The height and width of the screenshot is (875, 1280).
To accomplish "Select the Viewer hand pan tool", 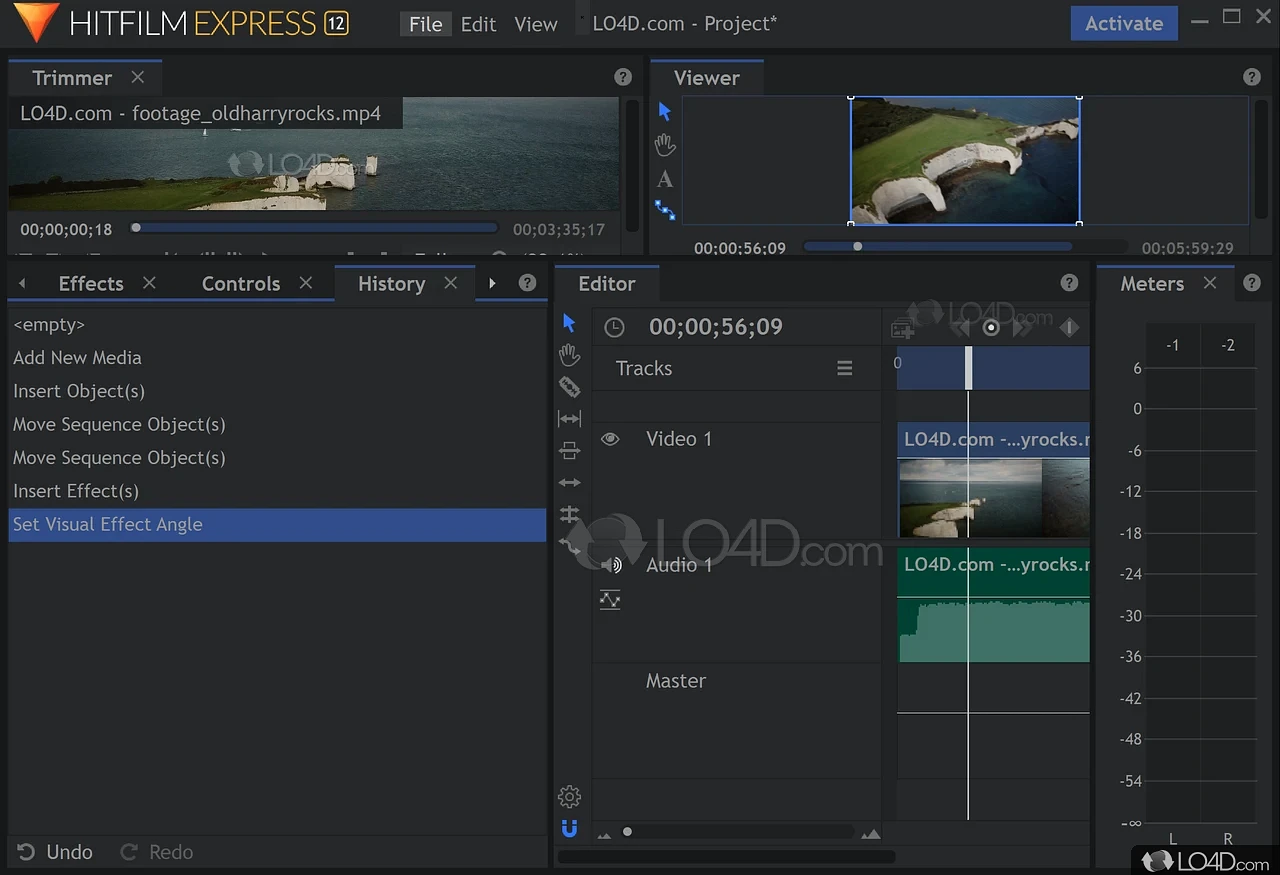I will (665, 145).
